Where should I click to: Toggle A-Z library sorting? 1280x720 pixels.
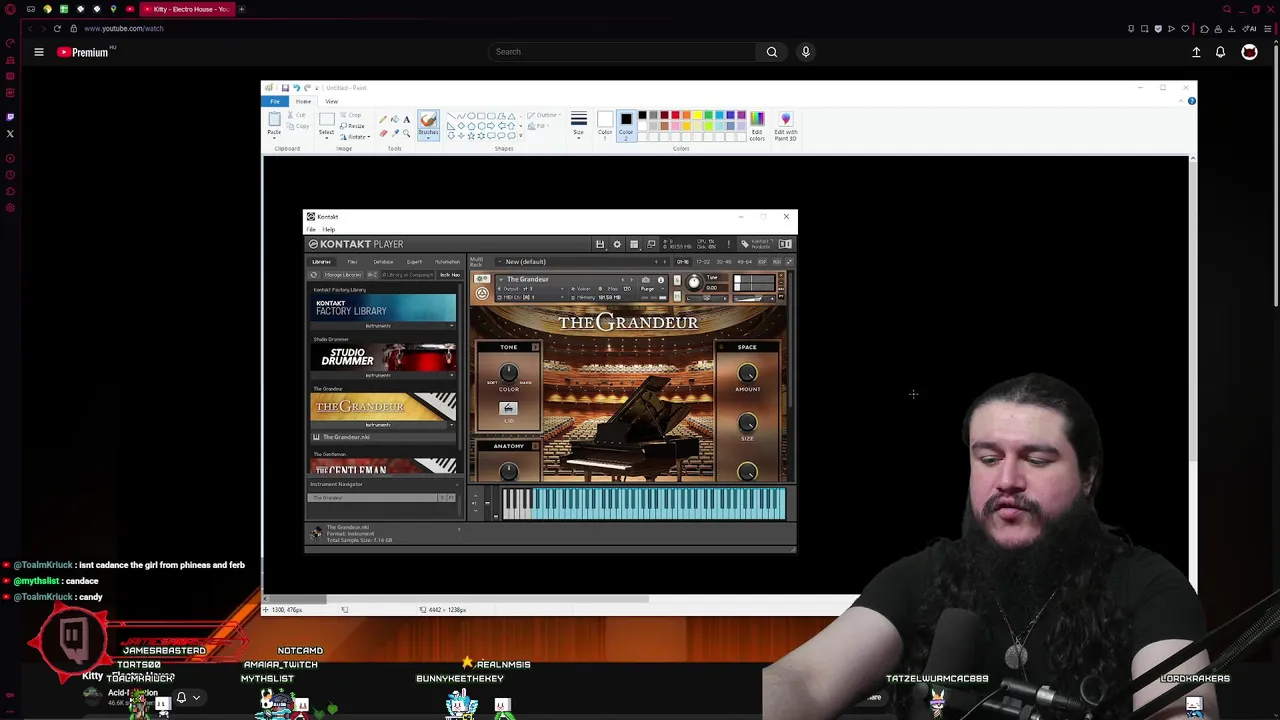[x=372, y=275]
